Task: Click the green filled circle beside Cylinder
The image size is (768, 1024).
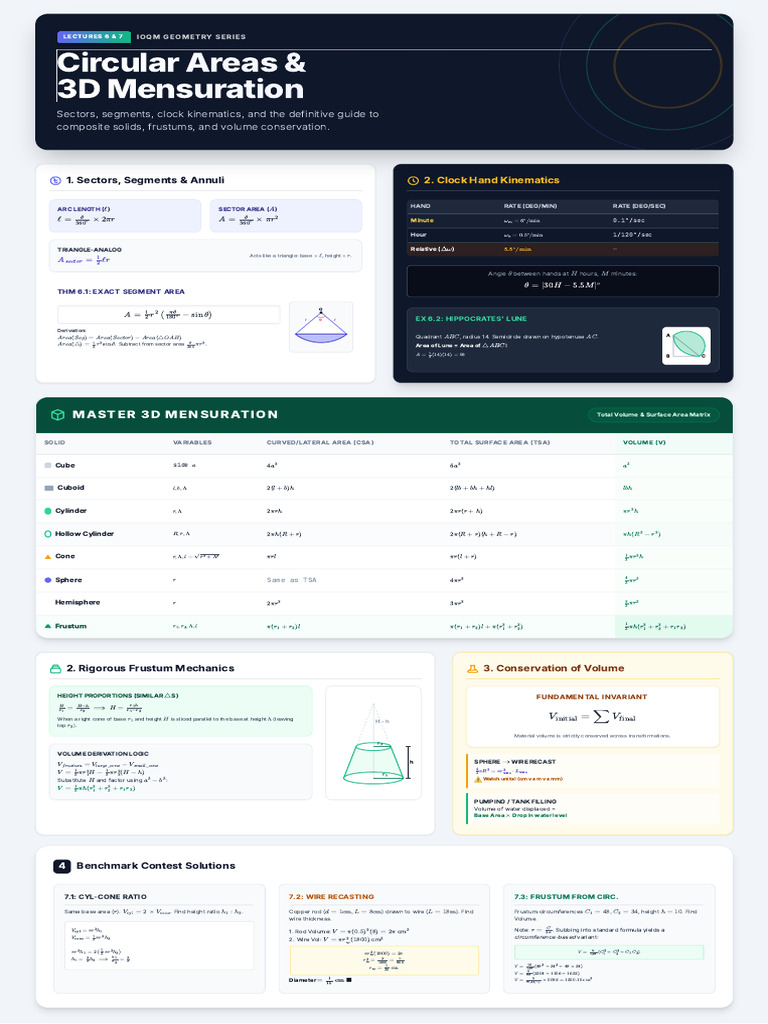Action: [48, 511]
